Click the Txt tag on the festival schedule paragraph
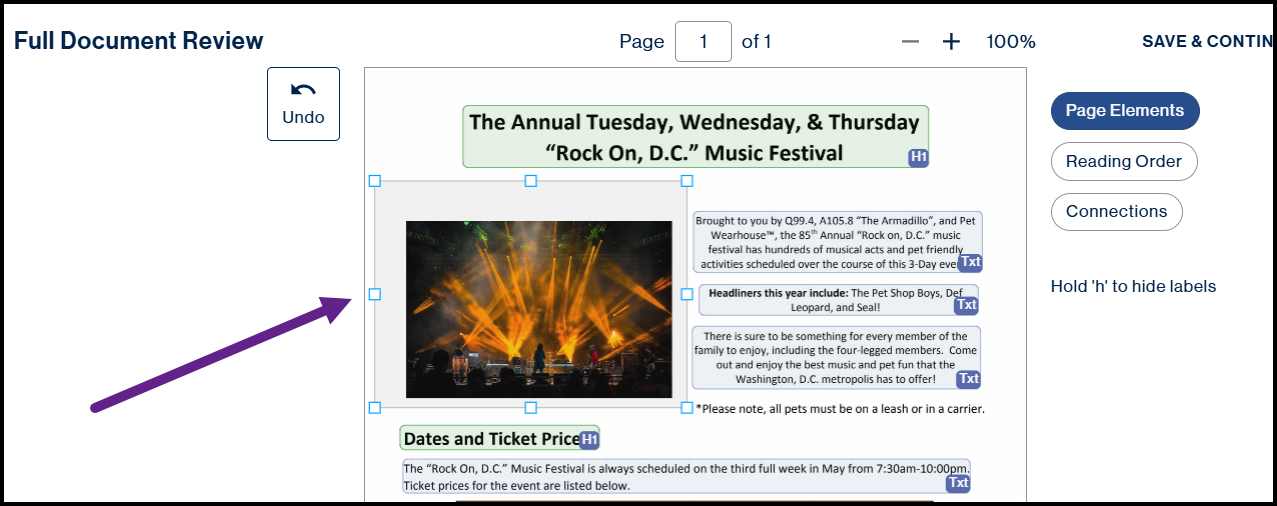 (x=958, y=484)
